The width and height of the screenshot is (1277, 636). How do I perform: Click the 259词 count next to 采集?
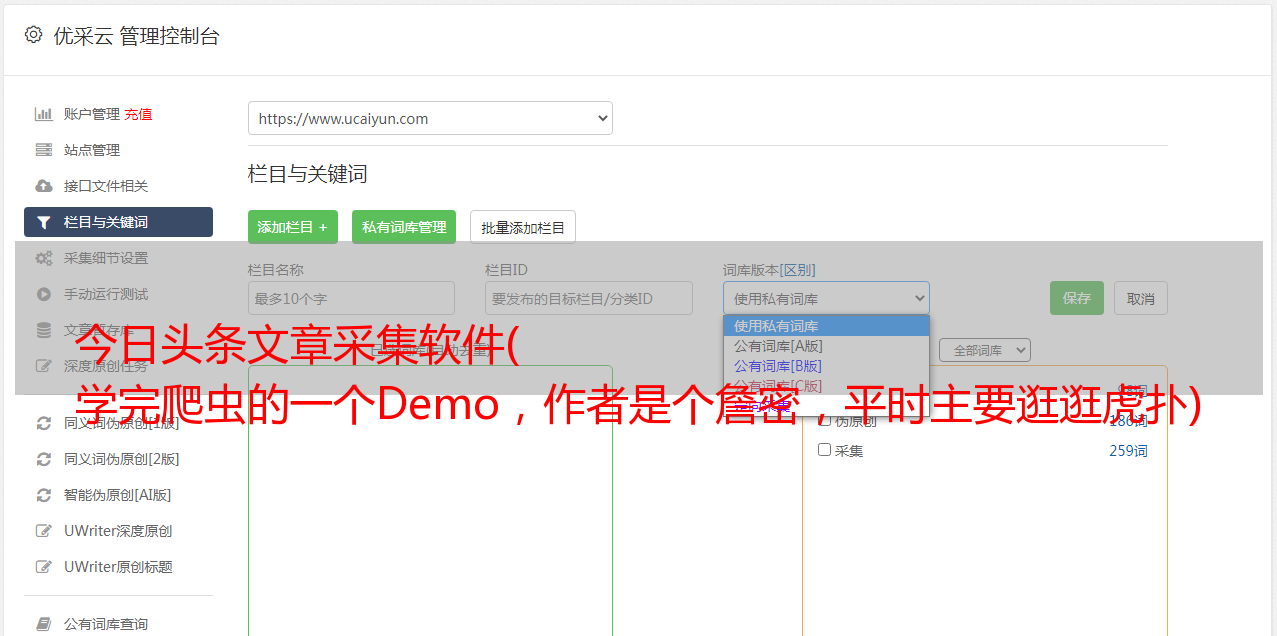[1128, 451]
